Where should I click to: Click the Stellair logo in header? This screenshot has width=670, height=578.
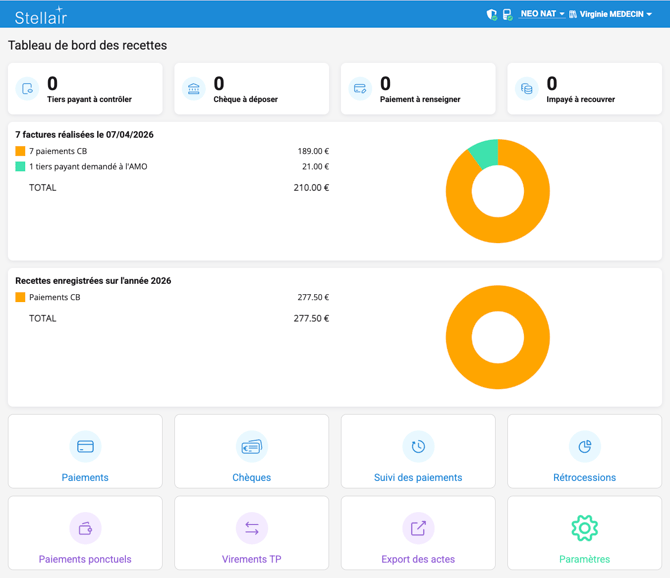pyautogui.click(x=40, y=15)
